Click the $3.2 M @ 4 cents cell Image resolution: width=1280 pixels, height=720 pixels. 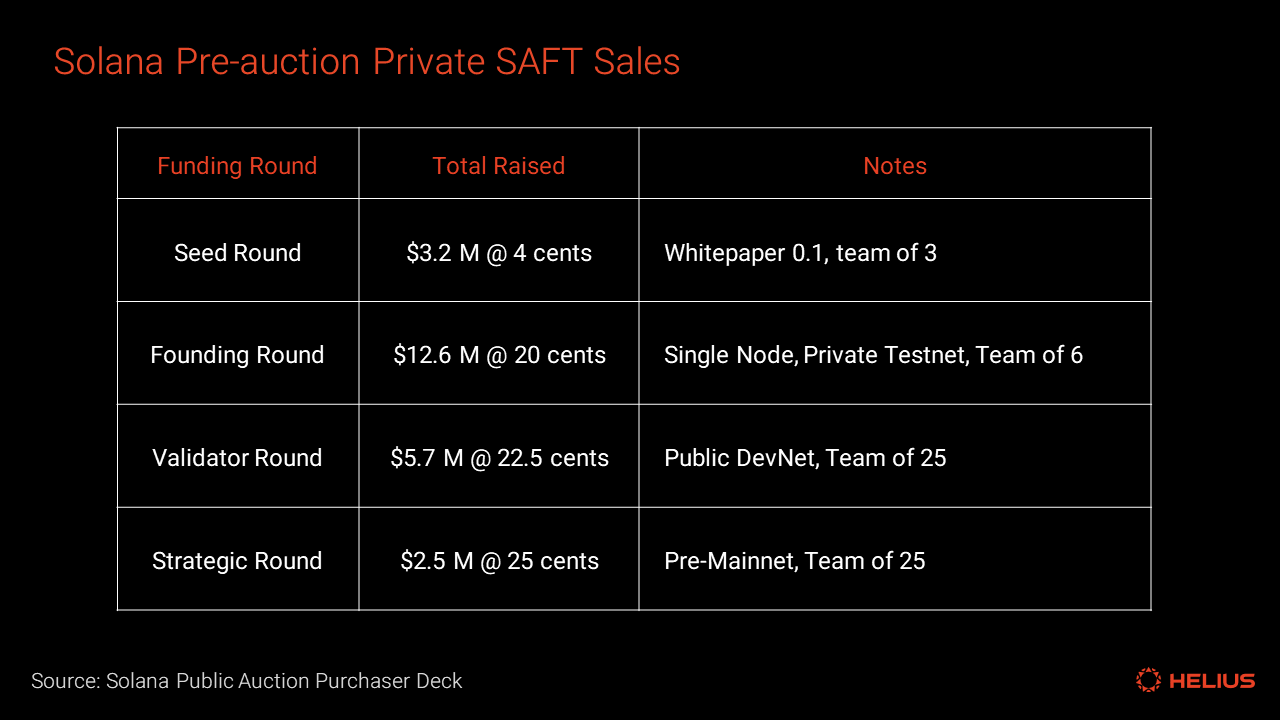(498, 253)
